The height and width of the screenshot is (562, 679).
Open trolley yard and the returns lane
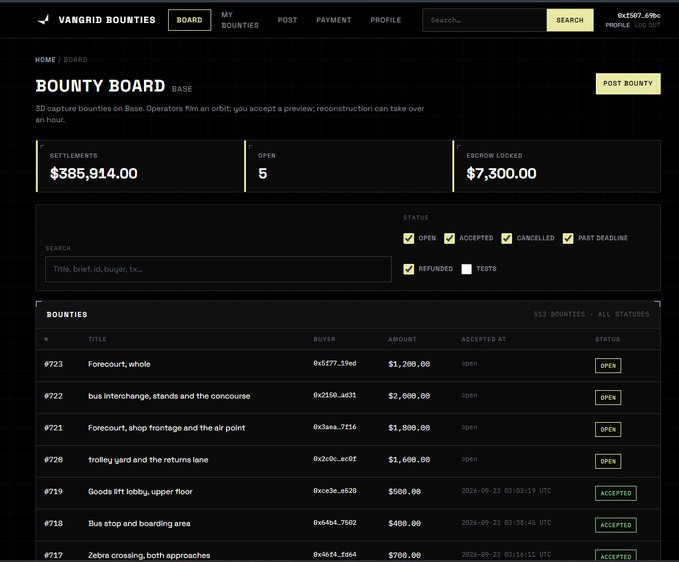pos(148,460)
